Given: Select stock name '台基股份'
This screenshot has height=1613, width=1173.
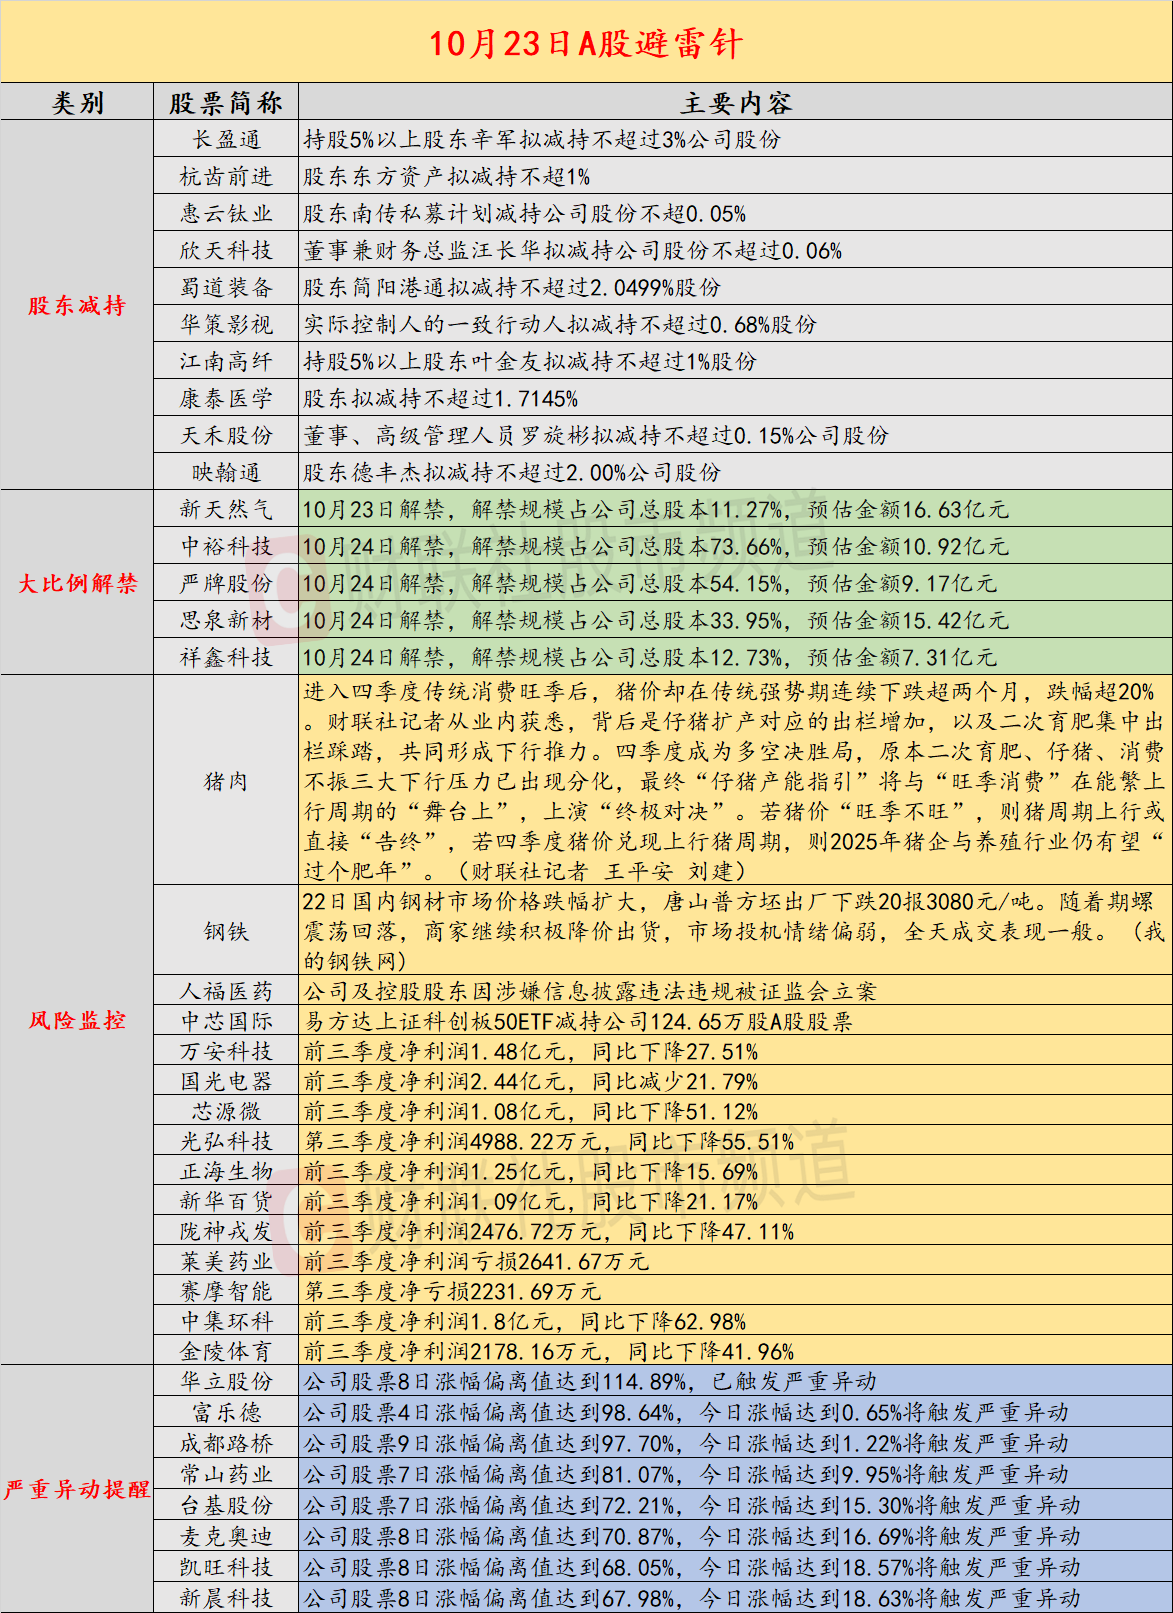Looking at the screenshot, I should pos(226,1505).
